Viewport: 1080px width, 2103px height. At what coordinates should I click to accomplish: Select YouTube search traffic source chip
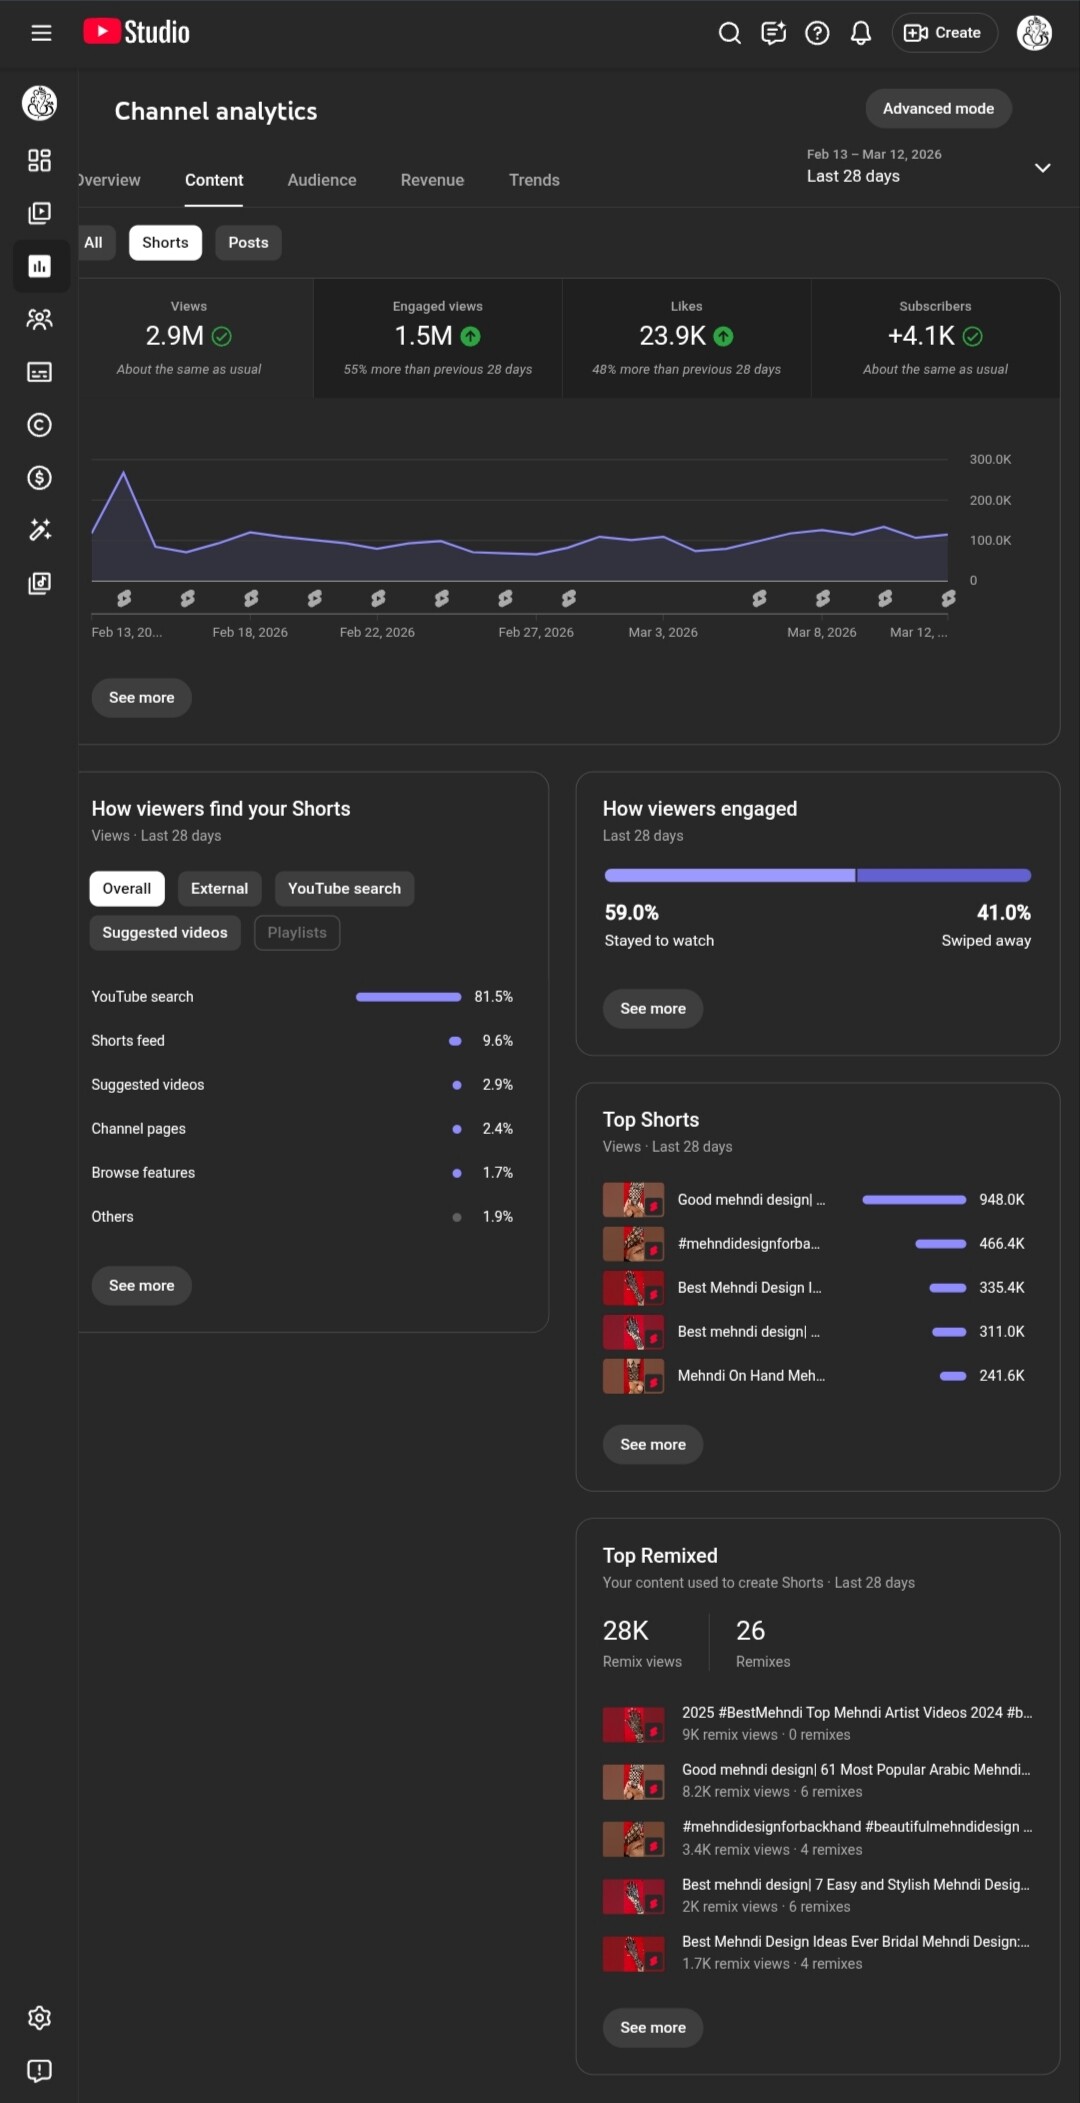(344, 888)
